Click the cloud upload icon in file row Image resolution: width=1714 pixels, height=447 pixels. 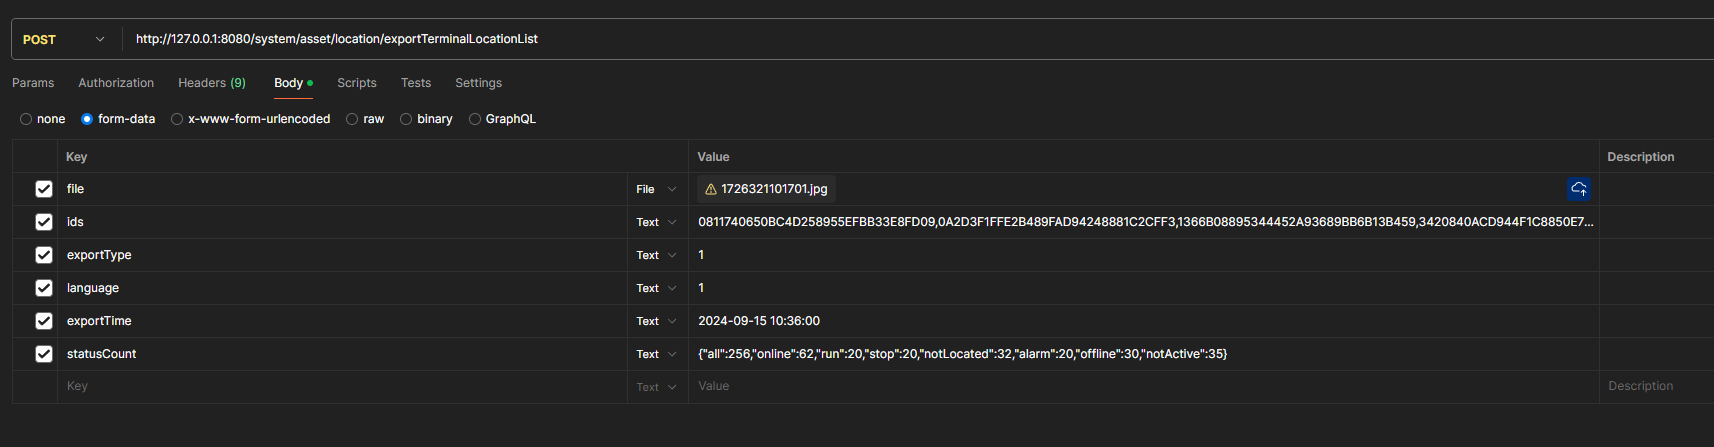[1579, 189]
